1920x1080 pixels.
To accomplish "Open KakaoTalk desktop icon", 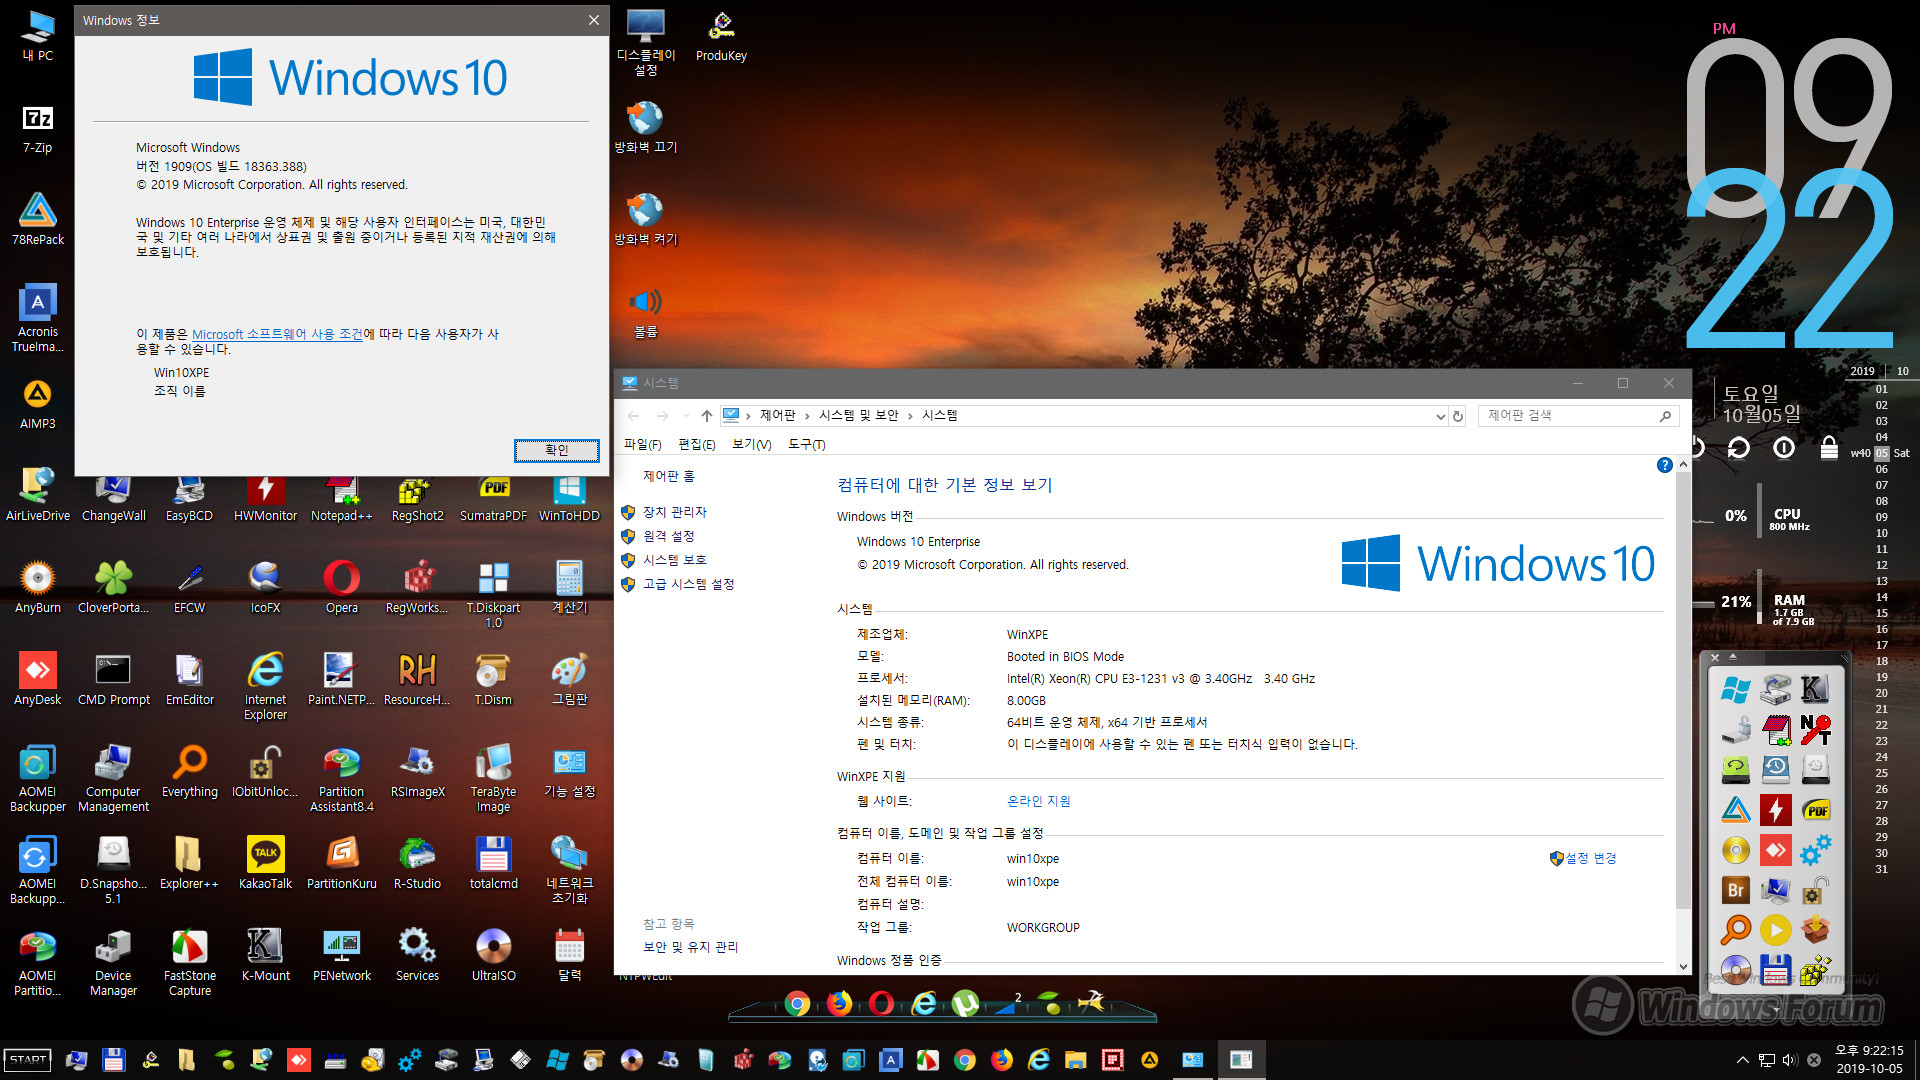I will pyautogui.click(x=265, y=863).
